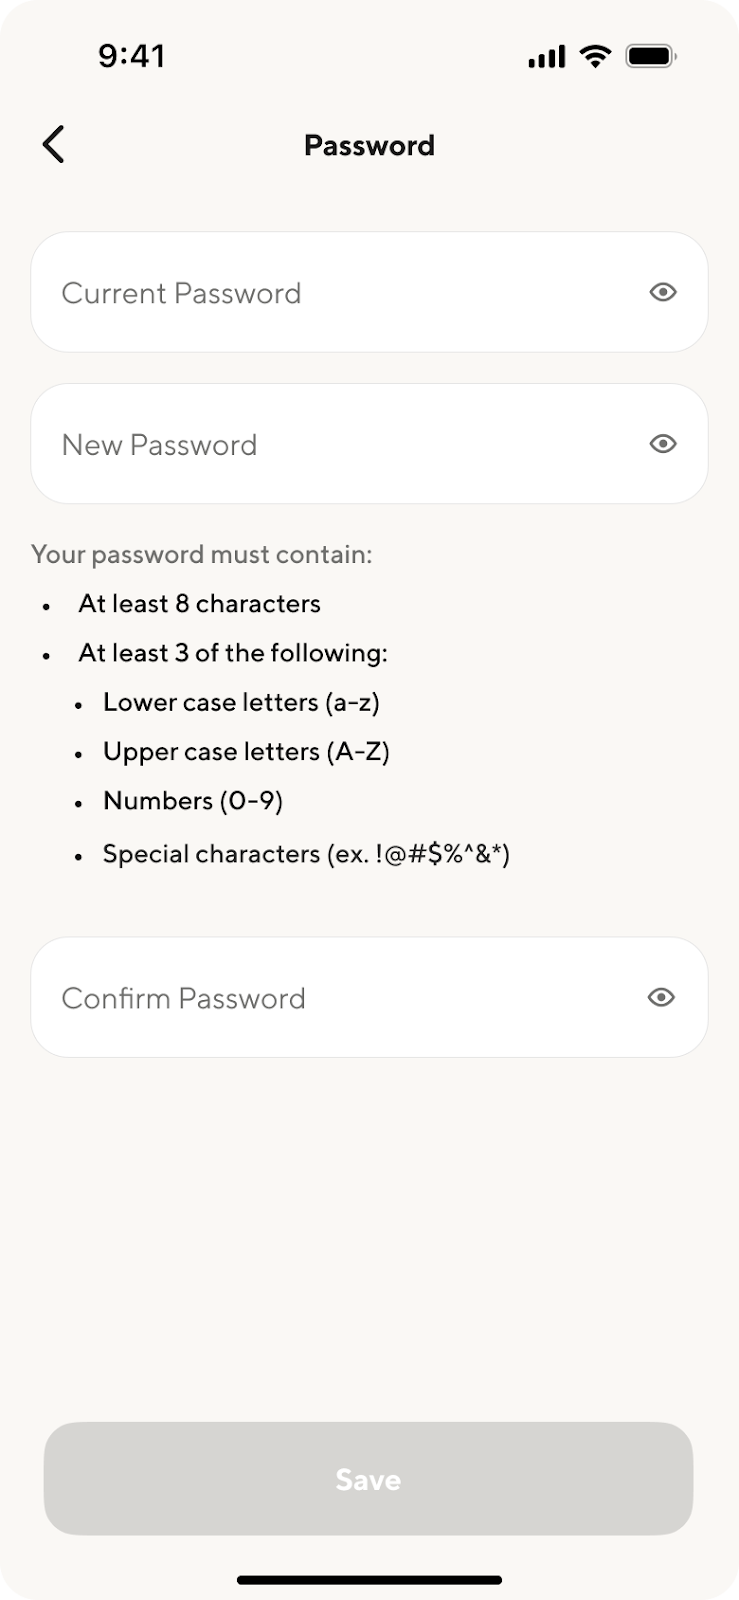
Task: Tap the battery indicator icon
Action: click(x=651, y=56)
